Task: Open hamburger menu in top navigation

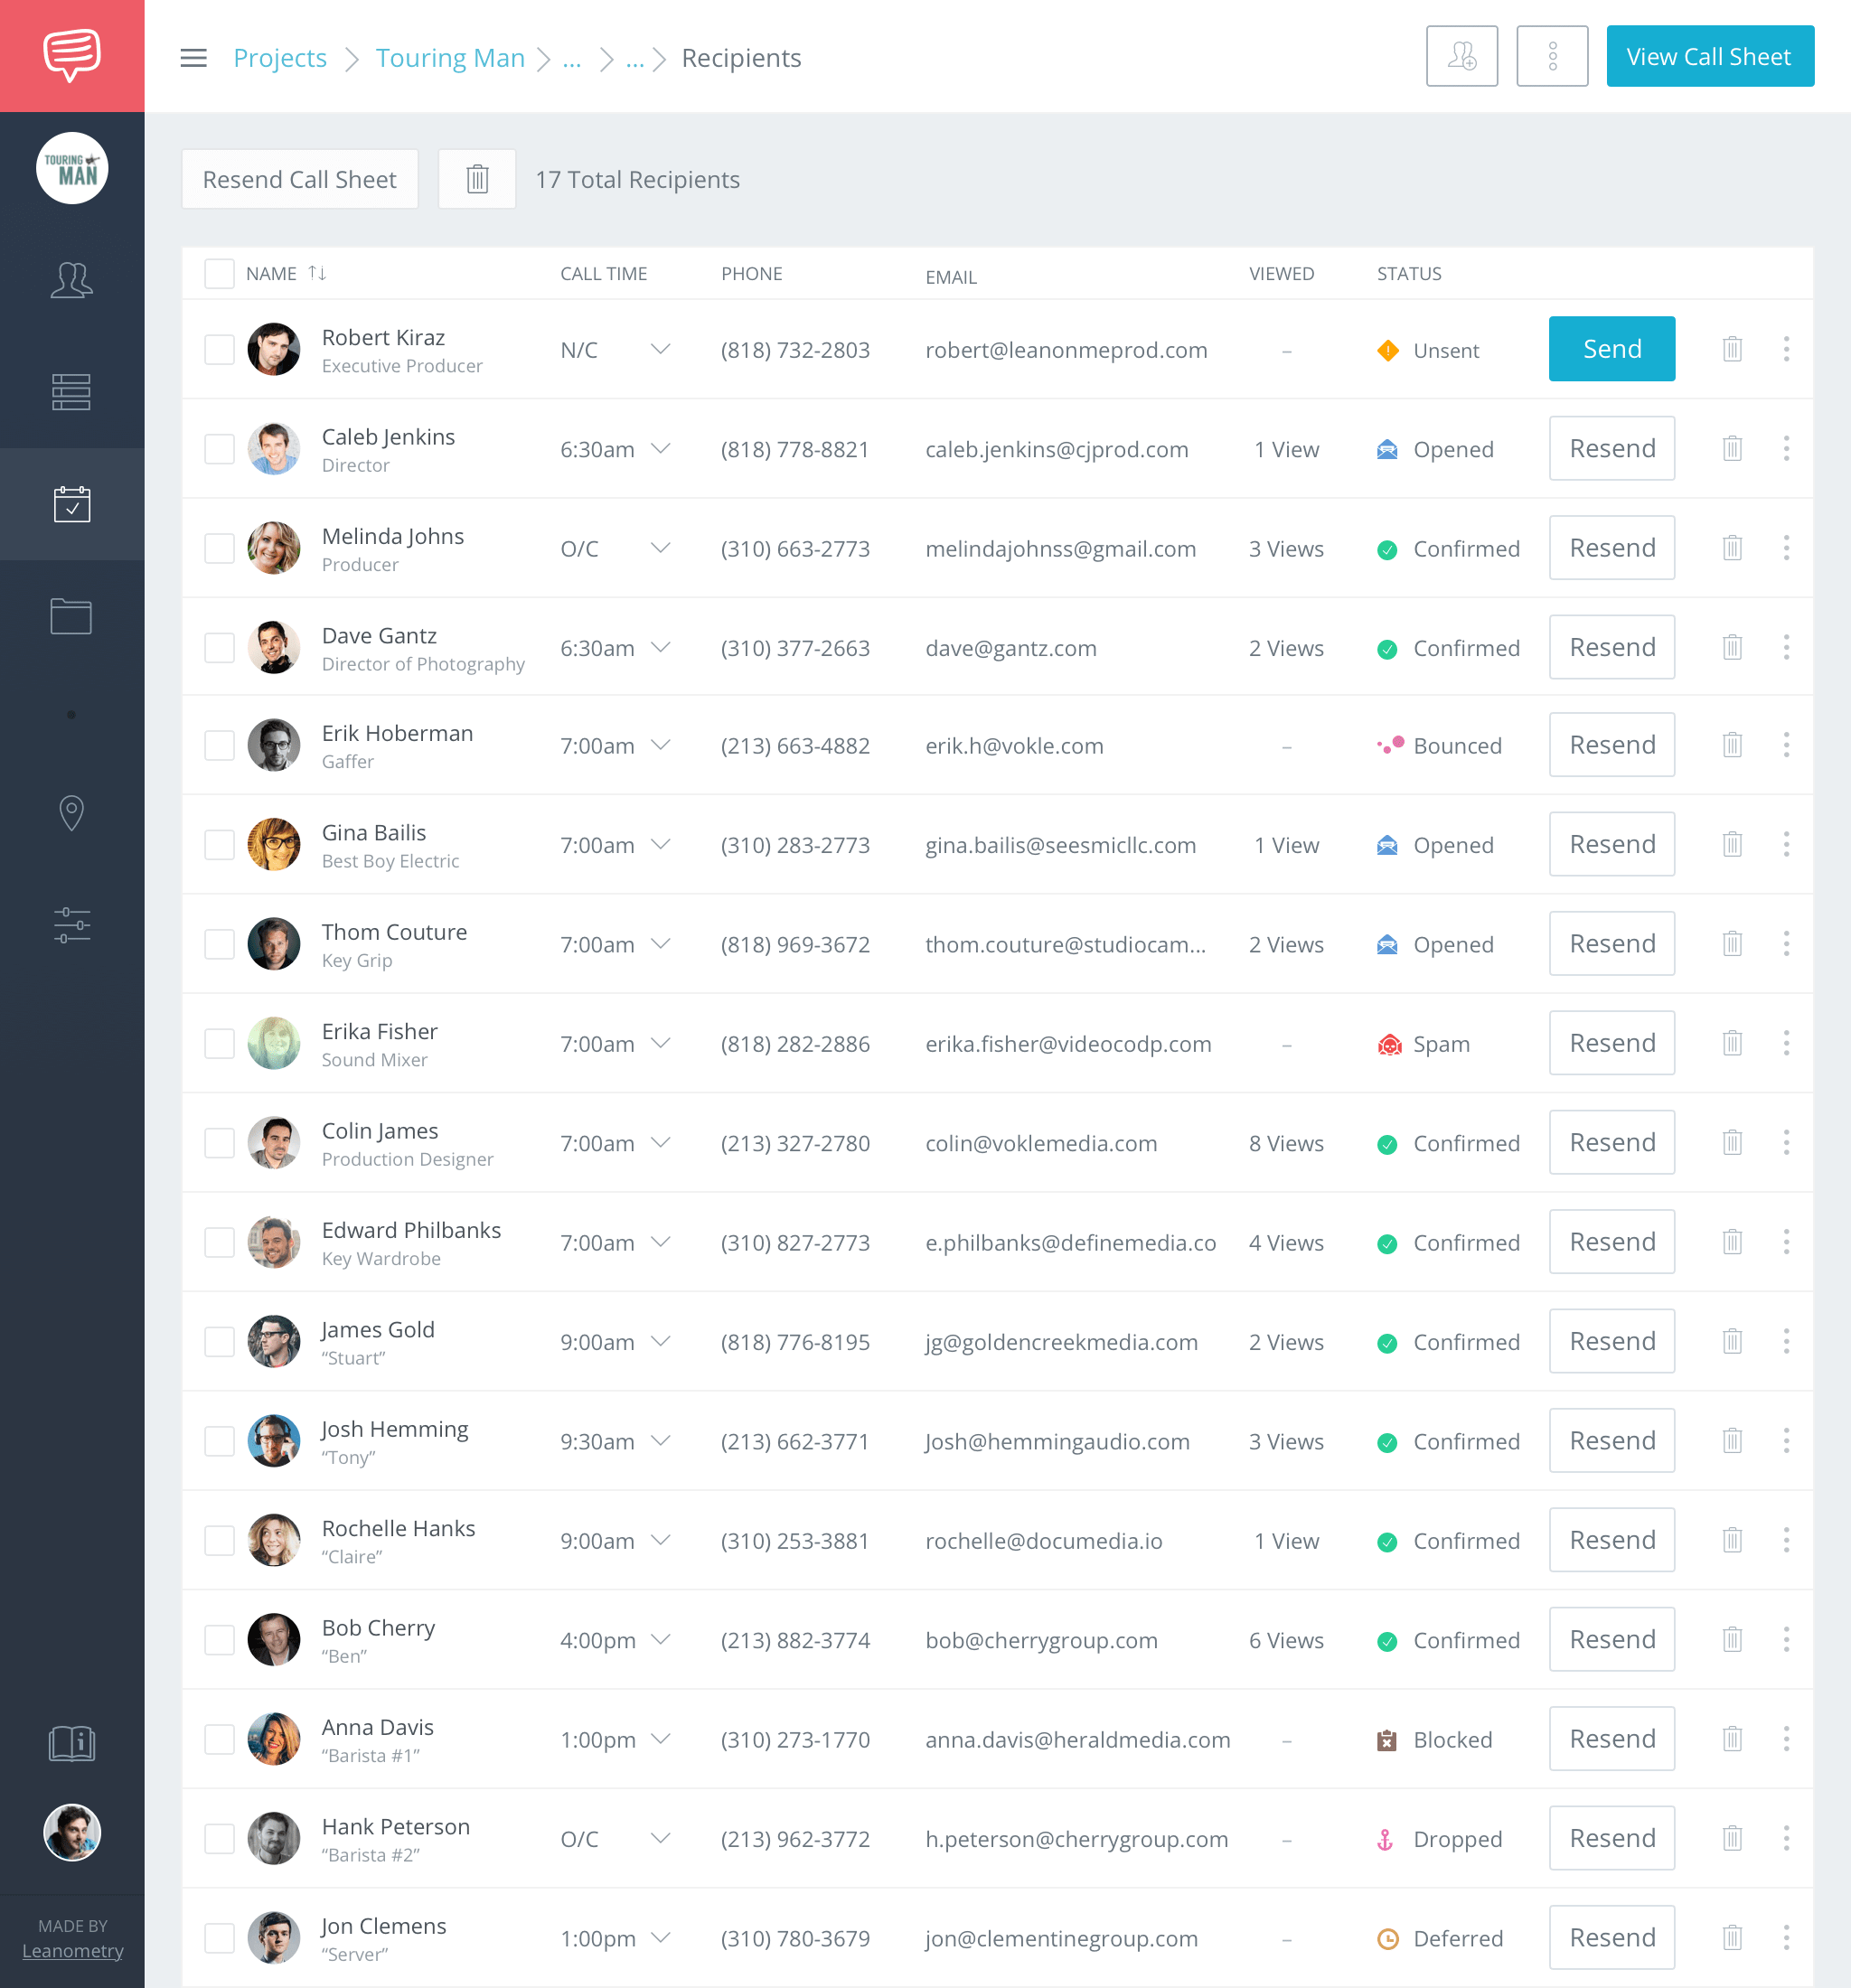Action: pos(195,58)
